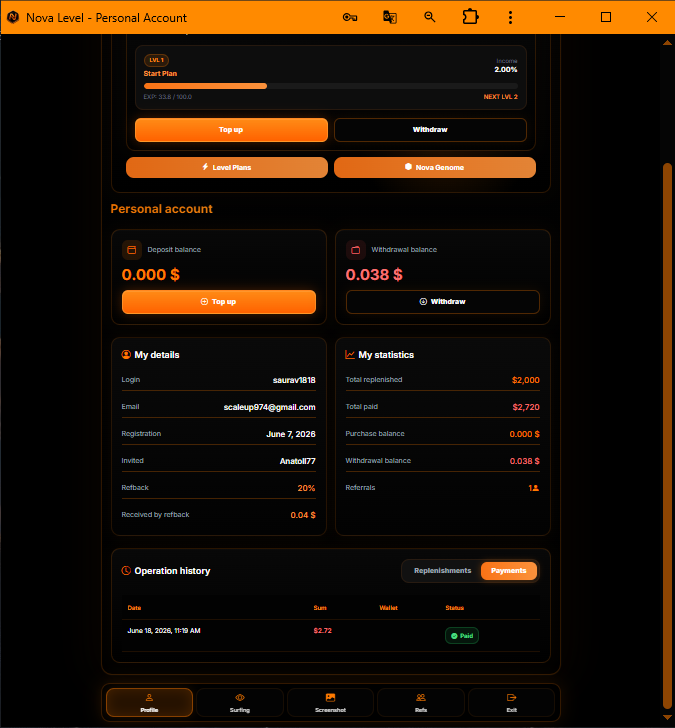Click the NEXT LVL 2 label
The image size is (675, 728).
(x=500, y=97)
